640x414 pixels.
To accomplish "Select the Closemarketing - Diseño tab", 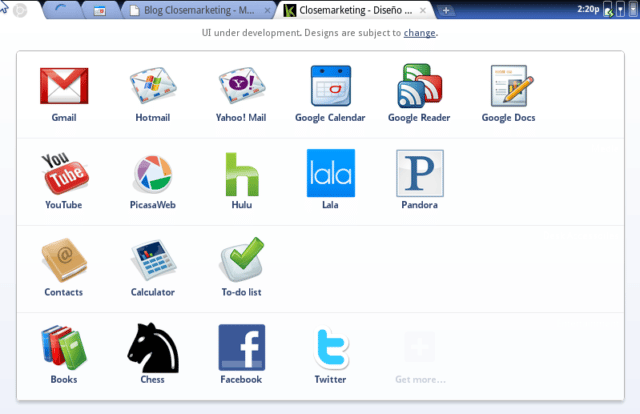I will 356,10.
